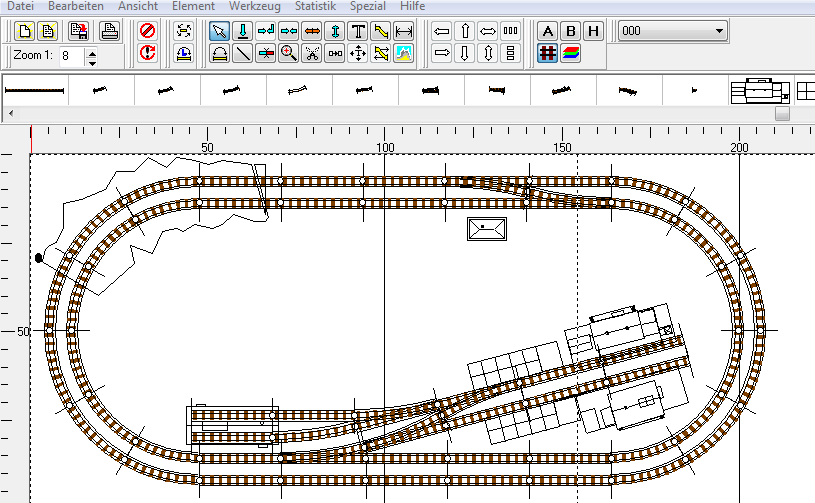Select the arrow pointer tool
The width and height of the screenshot is (815, 503).
click(219, 31)
